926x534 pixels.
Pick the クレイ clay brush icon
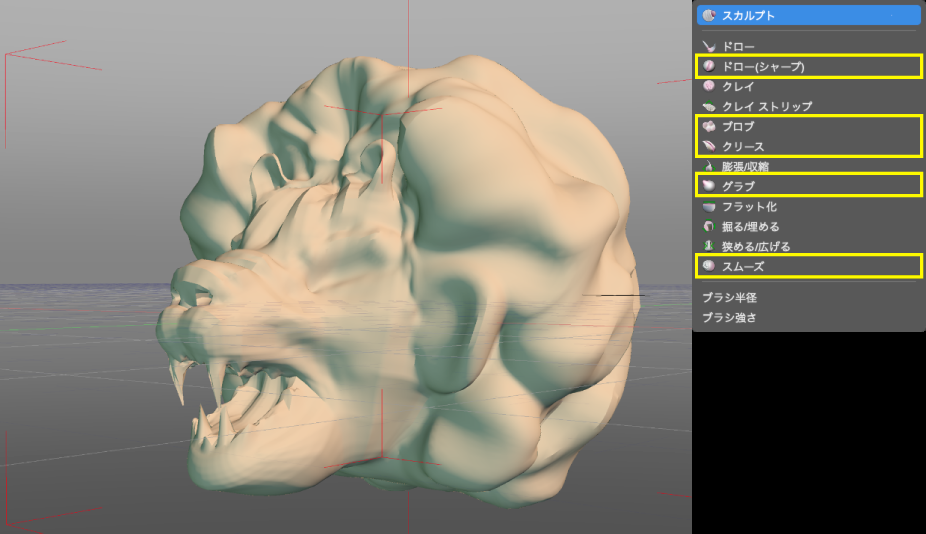tap(709, 86)
